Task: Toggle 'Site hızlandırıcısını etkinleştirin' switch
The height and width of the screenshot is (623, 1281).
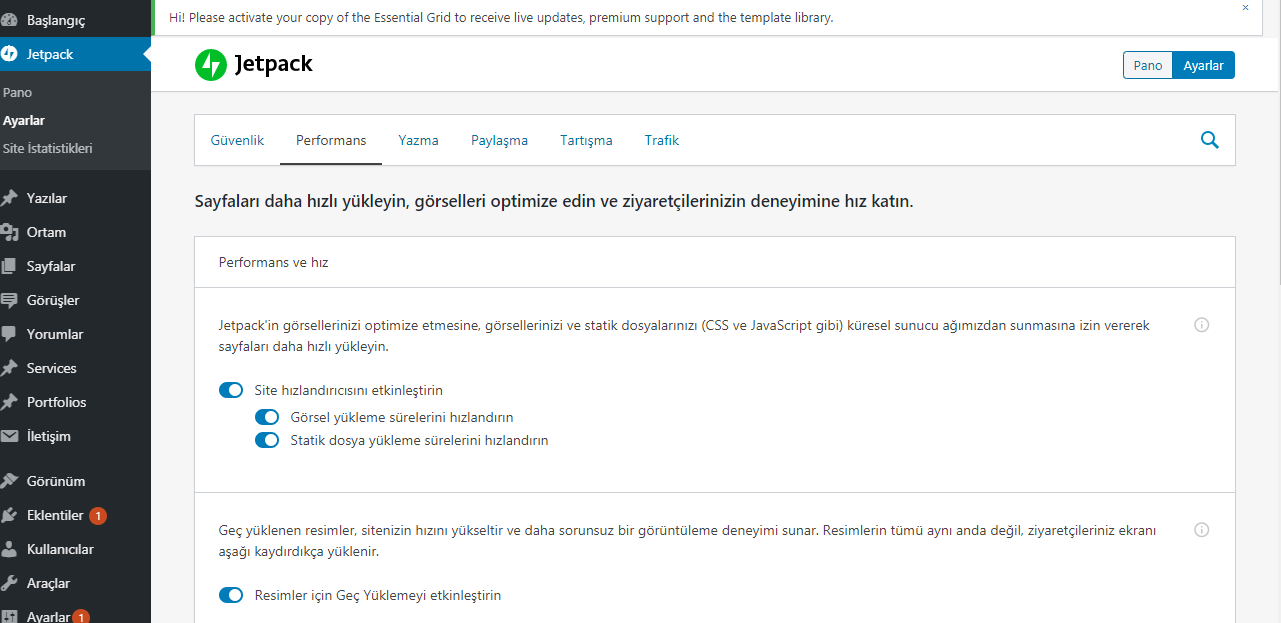Action: pos(231,390)
